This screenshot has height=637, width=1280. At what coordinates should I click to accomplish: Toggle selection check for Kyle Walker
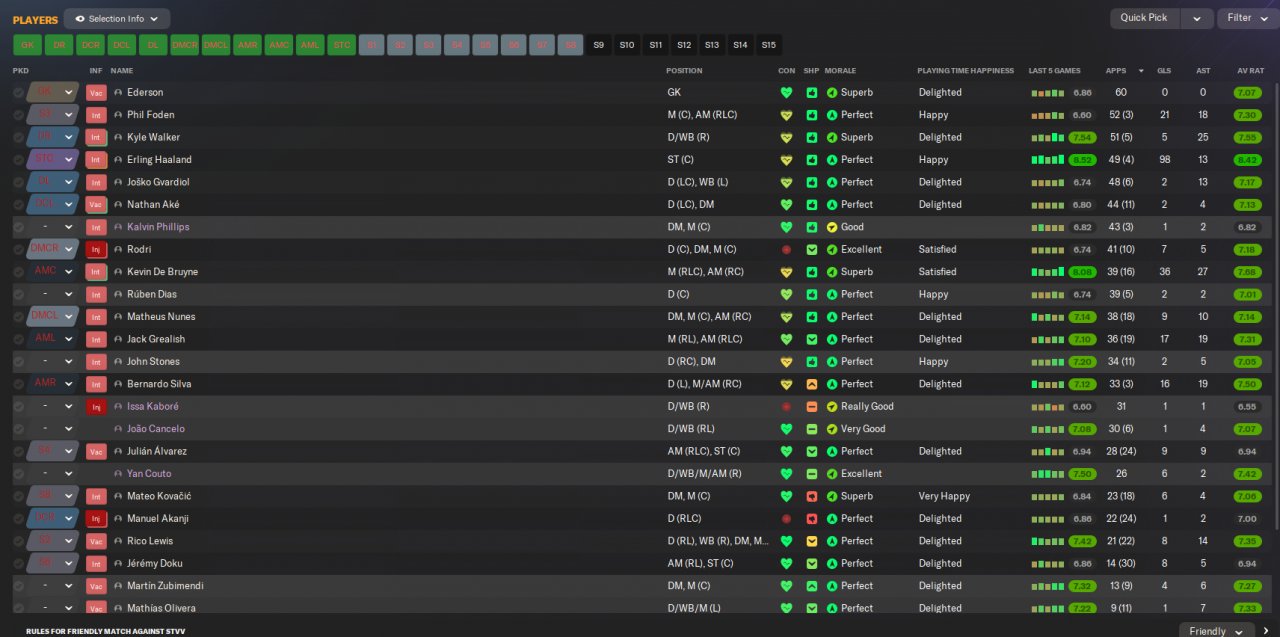[18, 137]
